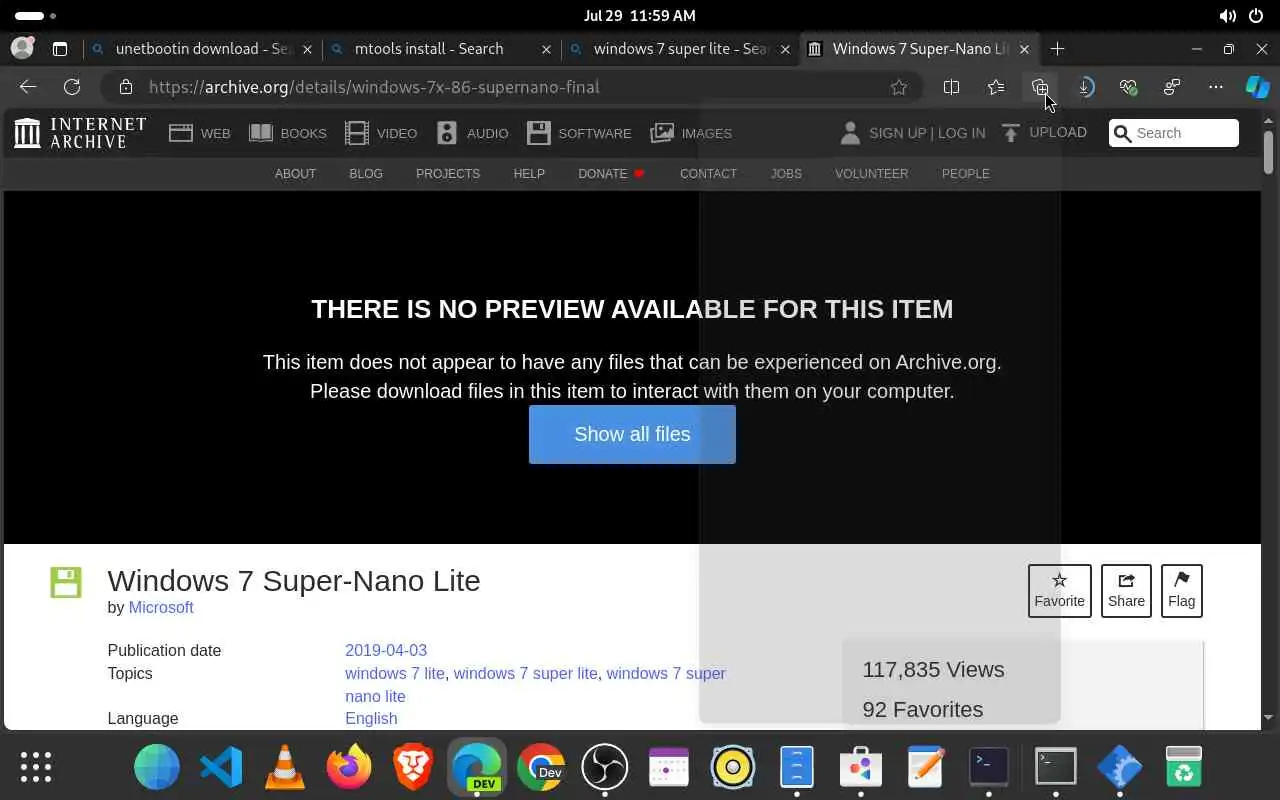This screenshot has height=800, width=1280.
Task: Focus the Internet Archive search box
Action: pos(1174,133)
